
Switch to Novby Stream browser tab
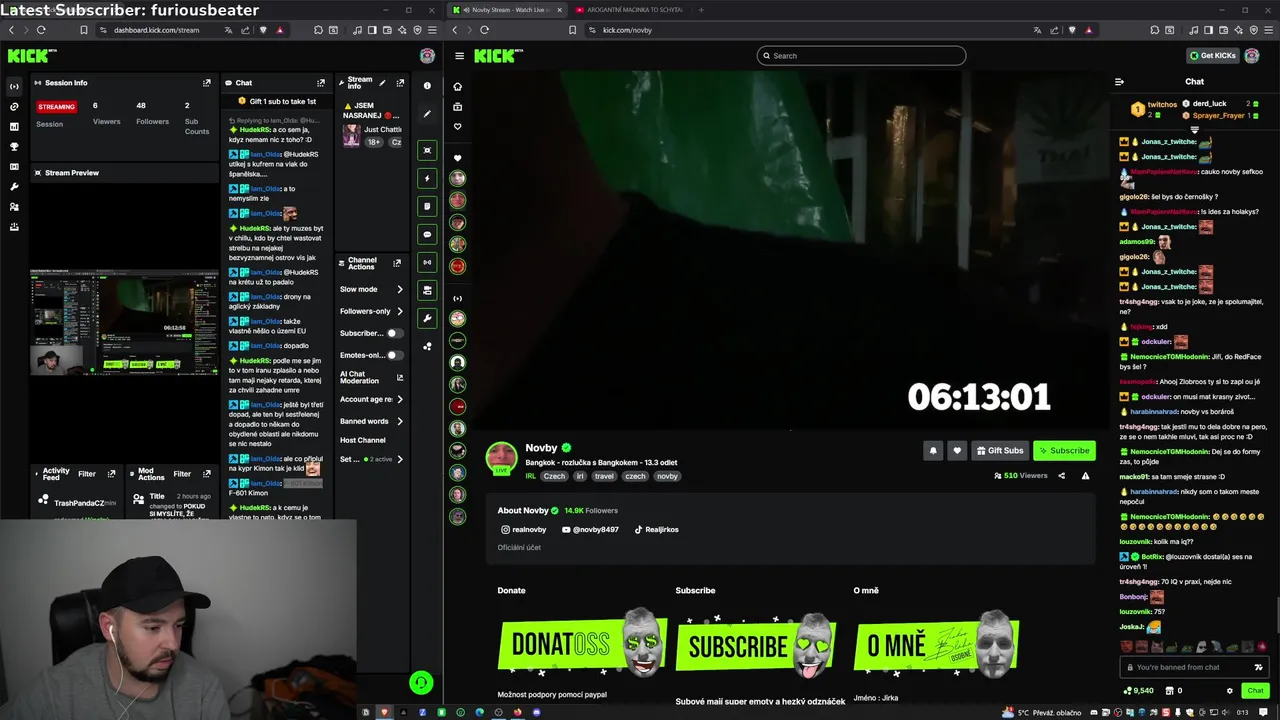506,10
